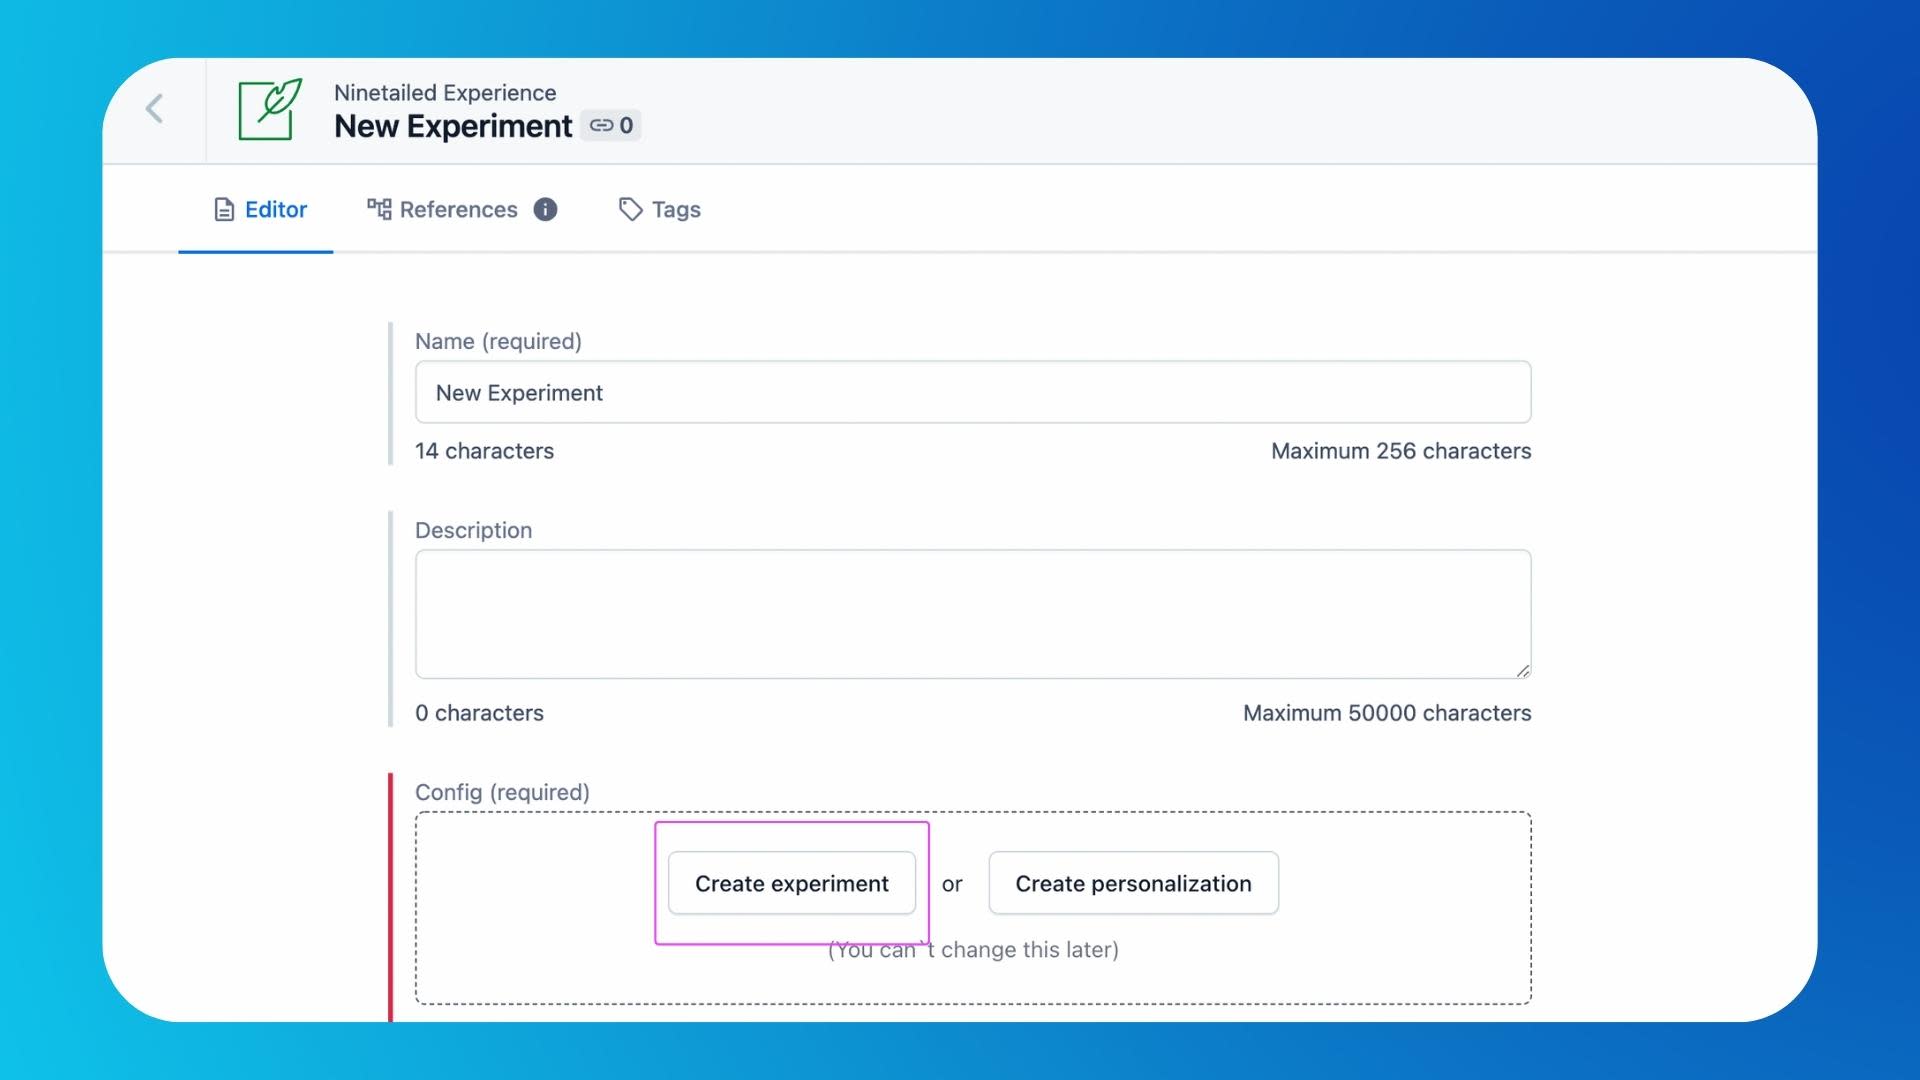The image size is (1920, 1080).
Task: Click the New Experiment header title
Action: point(452,126)
